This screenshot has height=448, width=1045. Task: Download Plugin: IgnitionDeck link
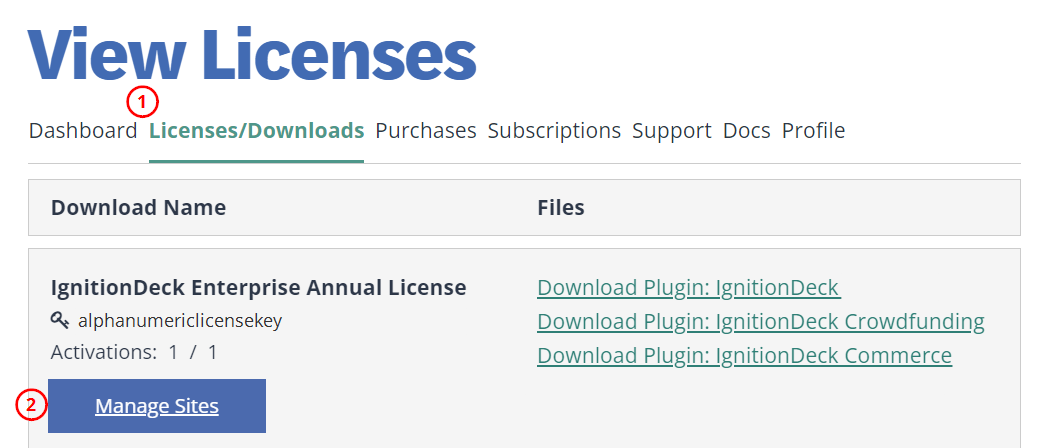[688, 288]
